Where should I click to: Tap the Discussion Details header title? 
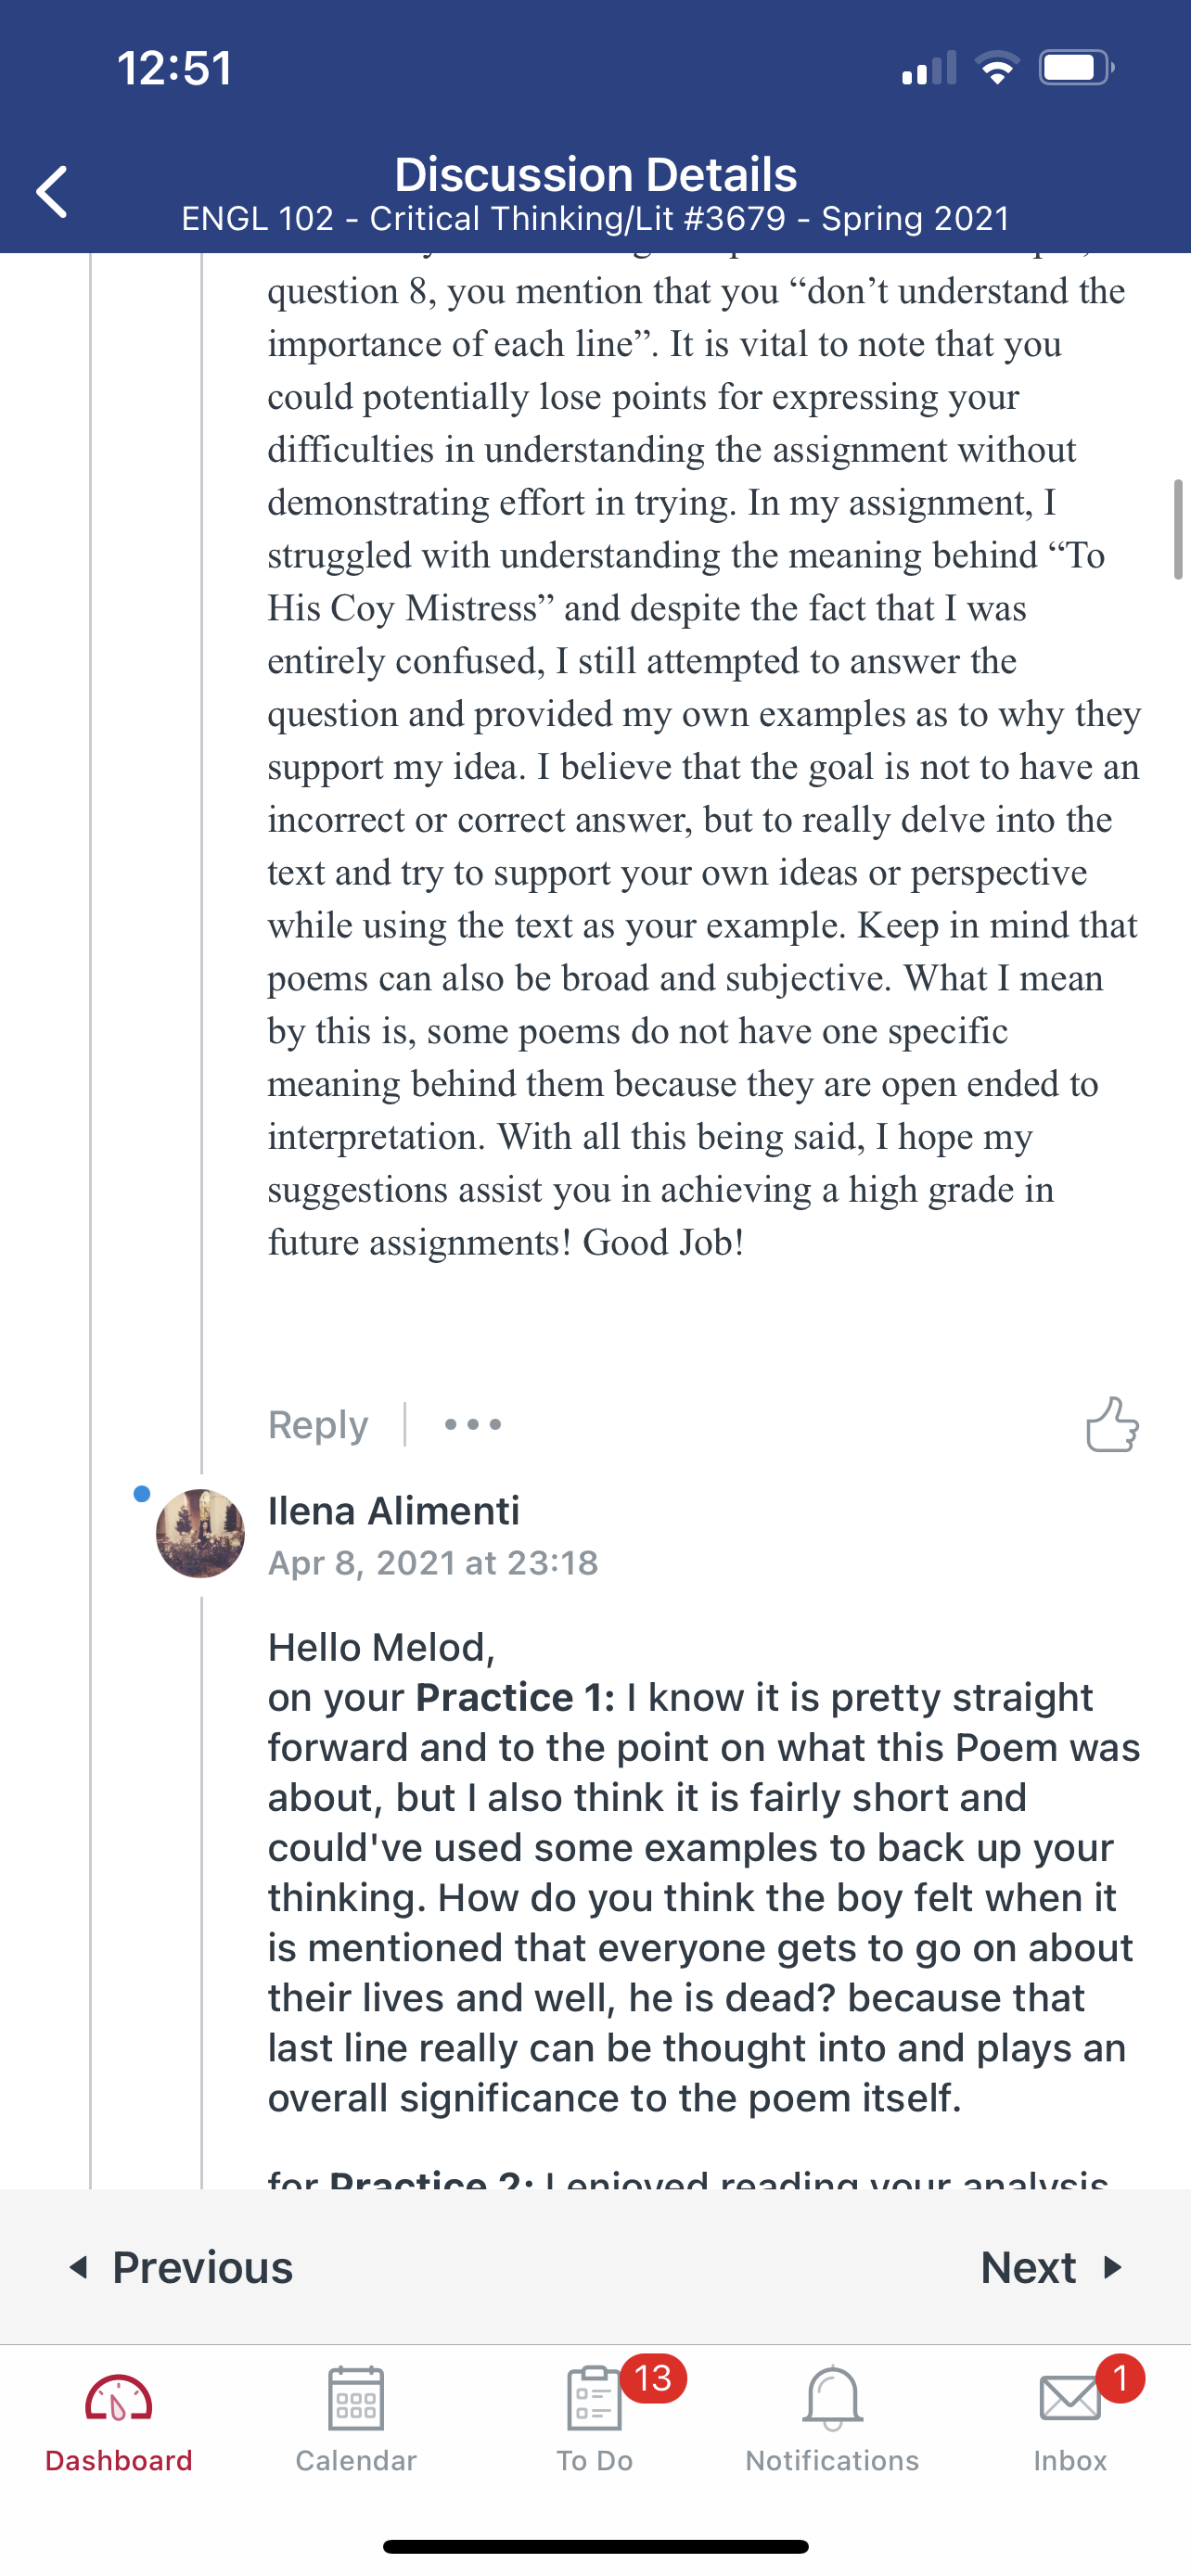click(x=595, y=175)
